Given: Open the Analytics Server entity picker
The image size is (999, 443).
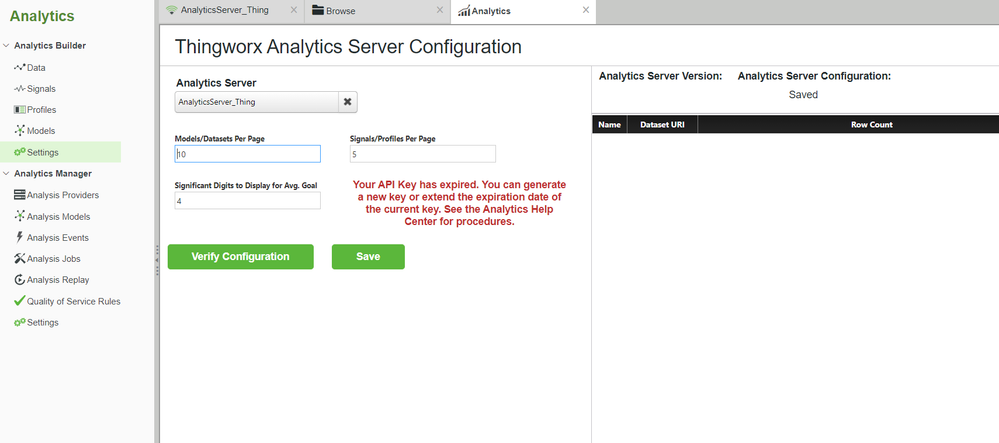Looking at the screenshot, I should 257,102.
